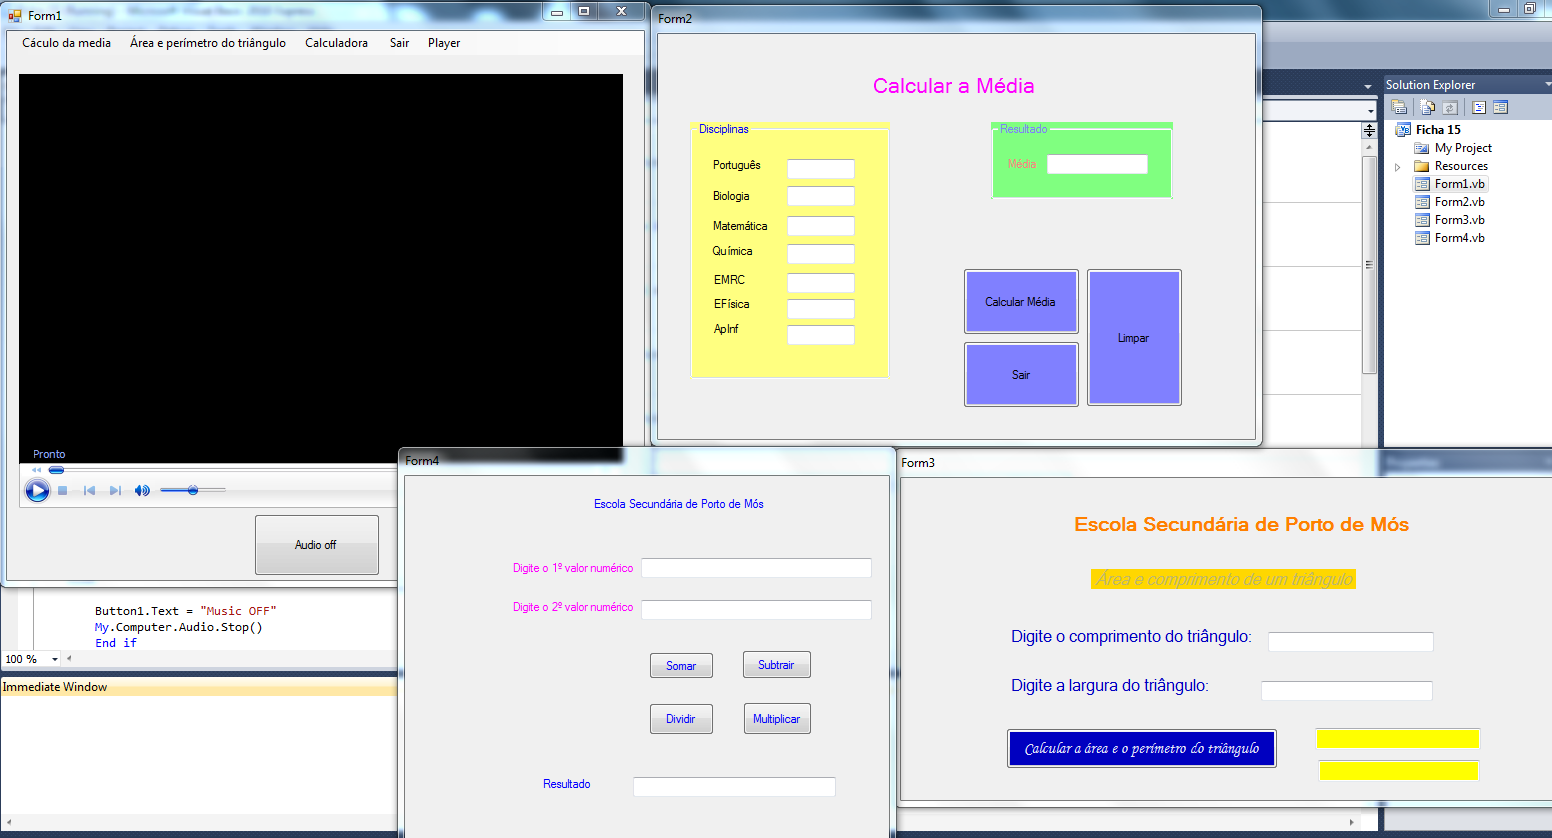The height and width of the screenshot is (838, 1552).
Task: Click the Refresh icon in Solution Explorer
Action: click(x=1449, y=108)
